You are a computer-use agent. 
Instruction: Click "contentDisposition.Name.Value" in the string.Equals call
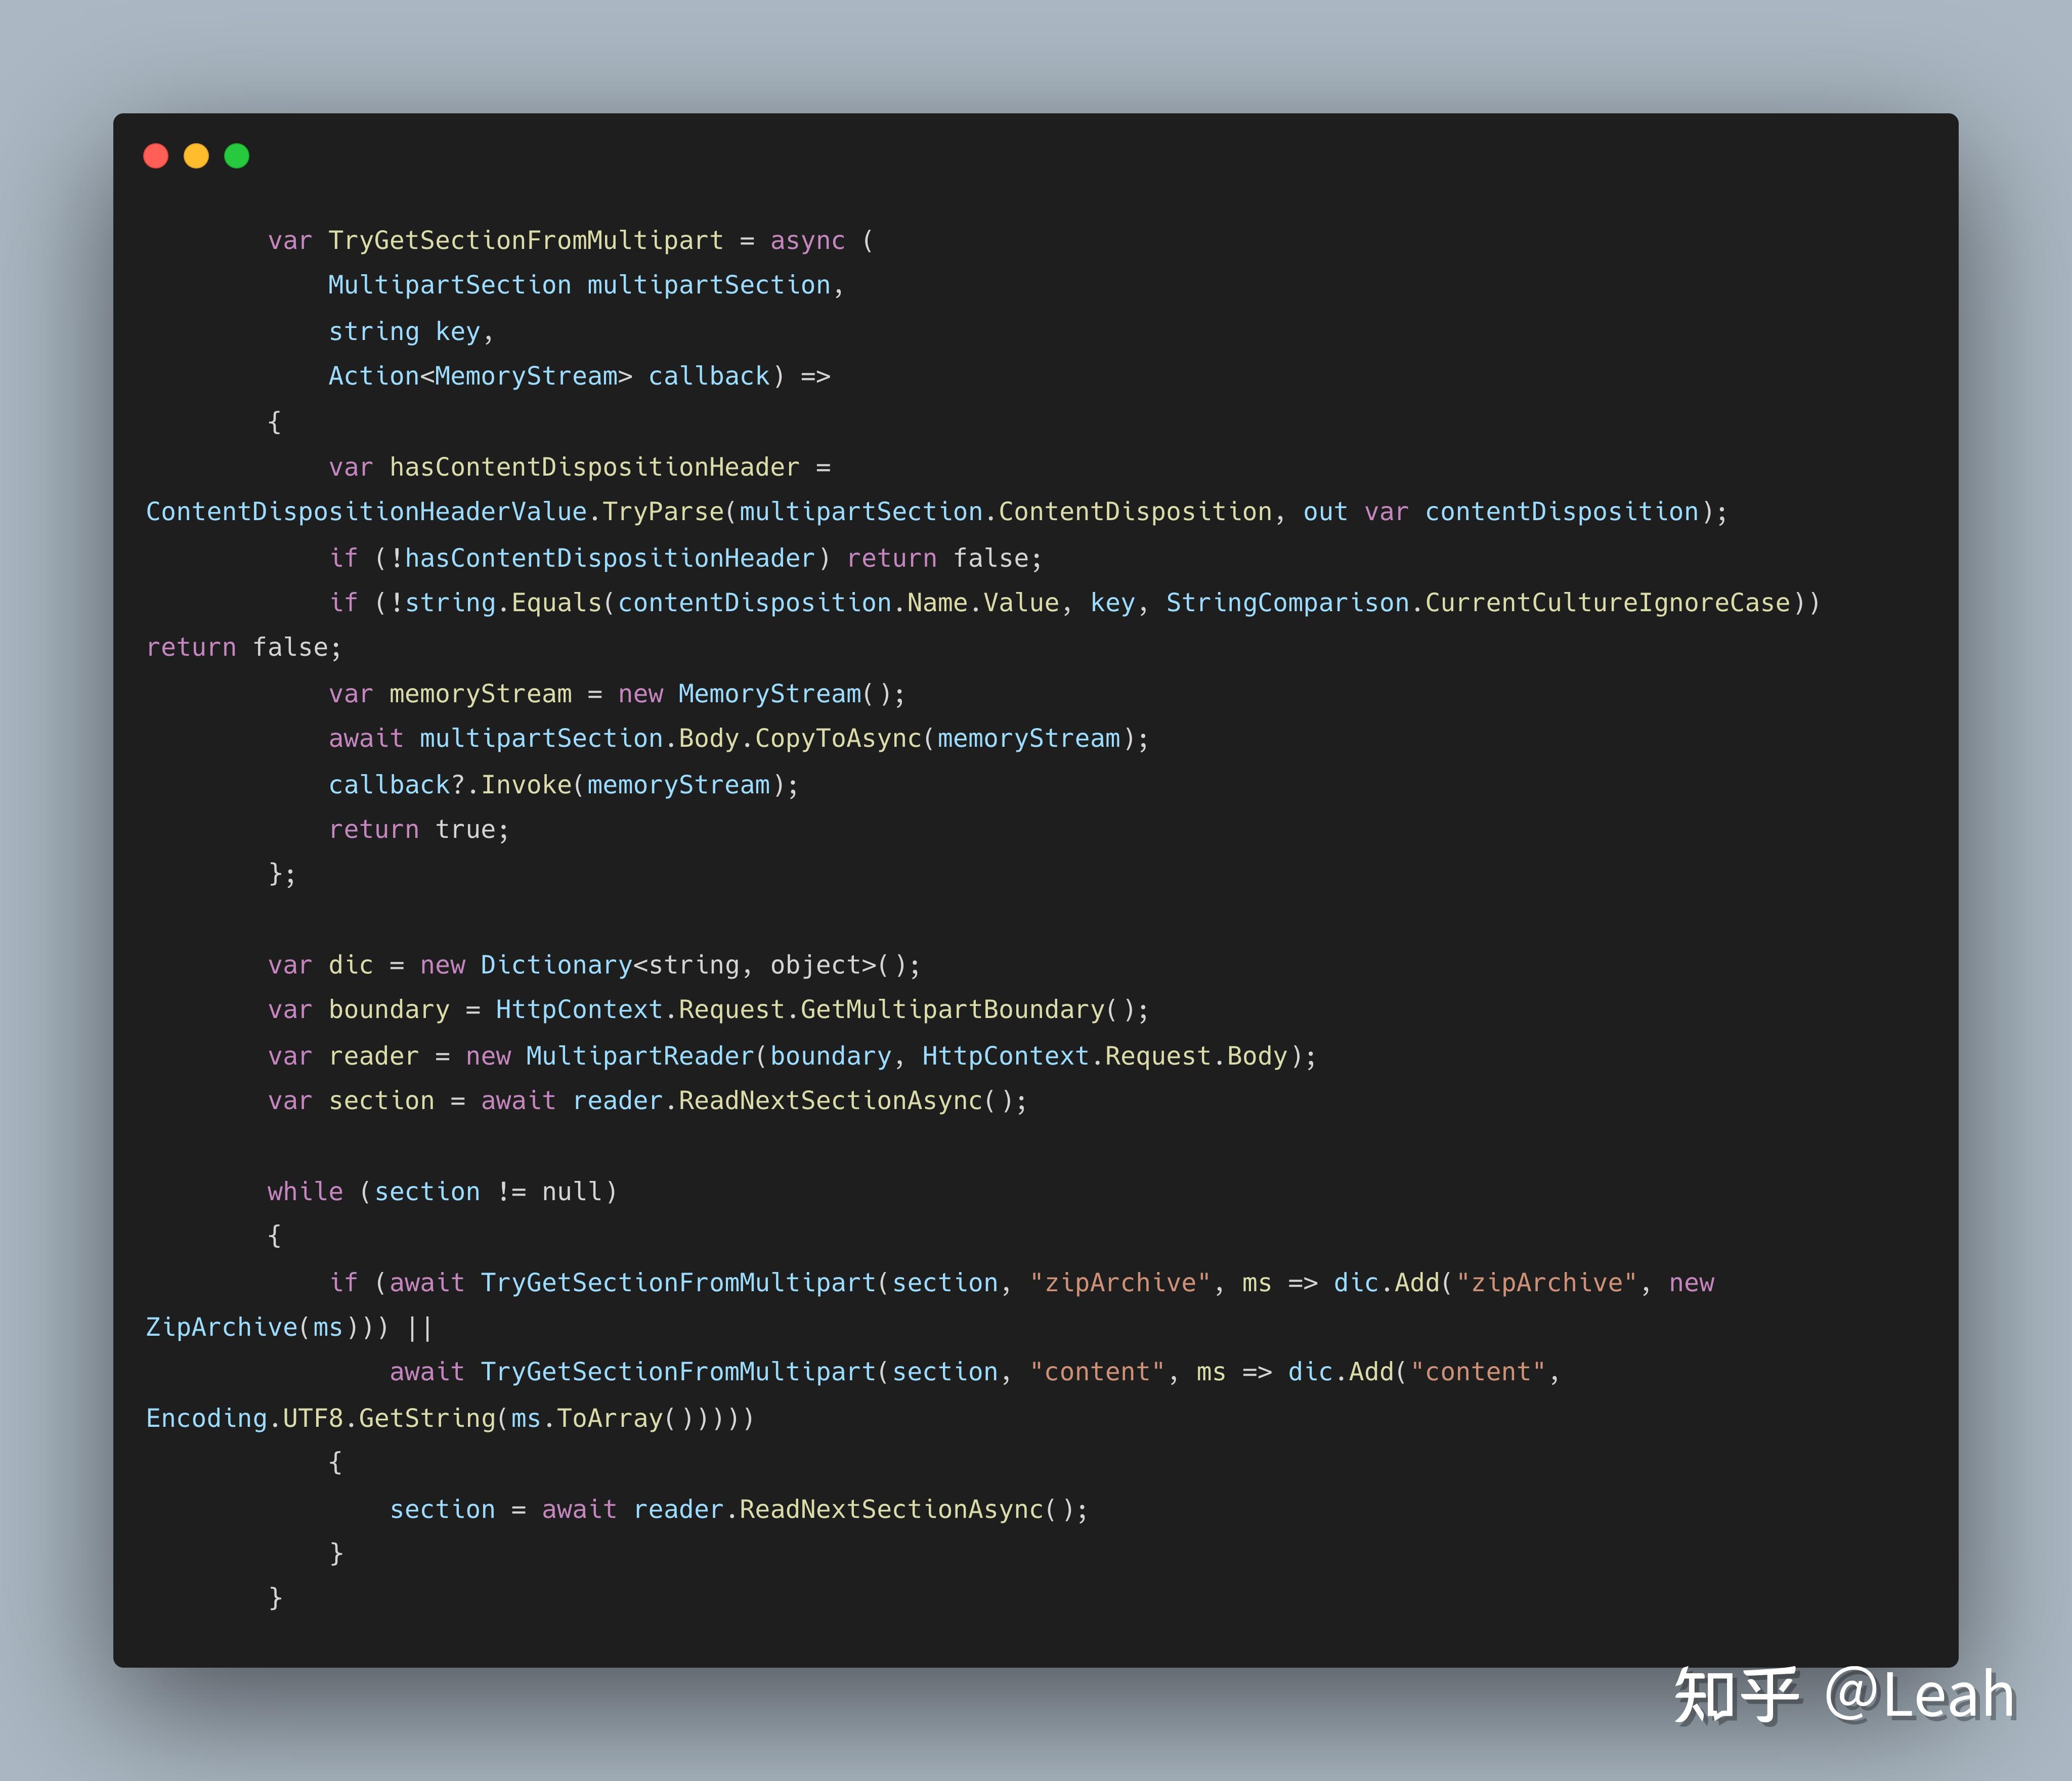838,603
